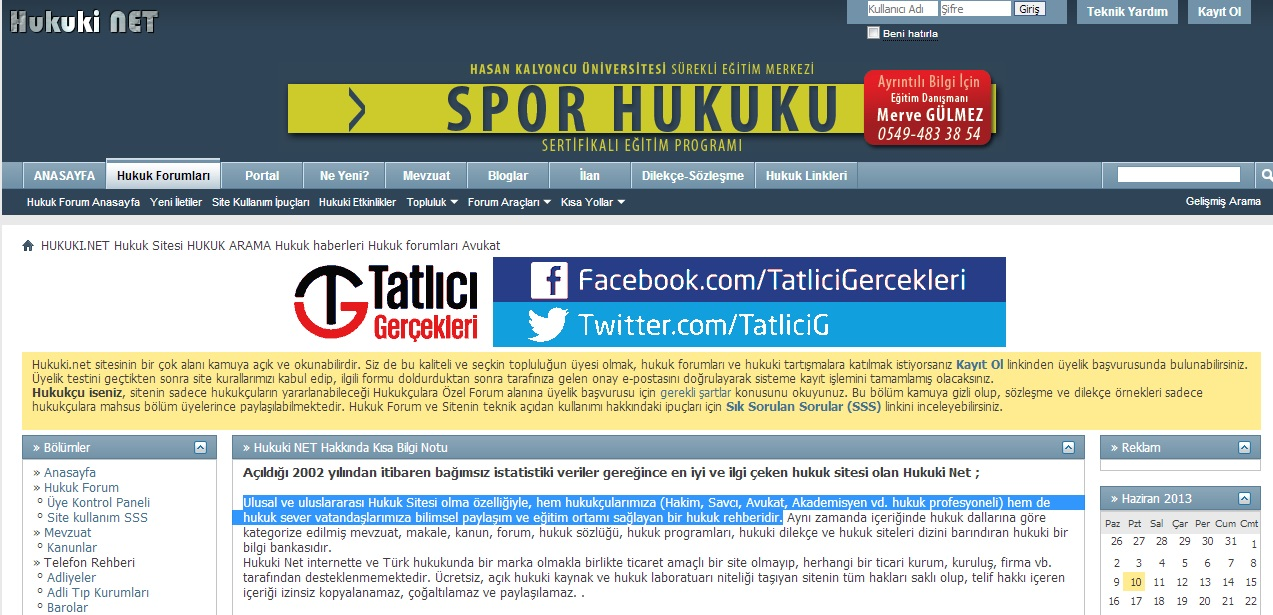Open Anasayfa in the Bölümler sidebar

(x=70, y=472)
